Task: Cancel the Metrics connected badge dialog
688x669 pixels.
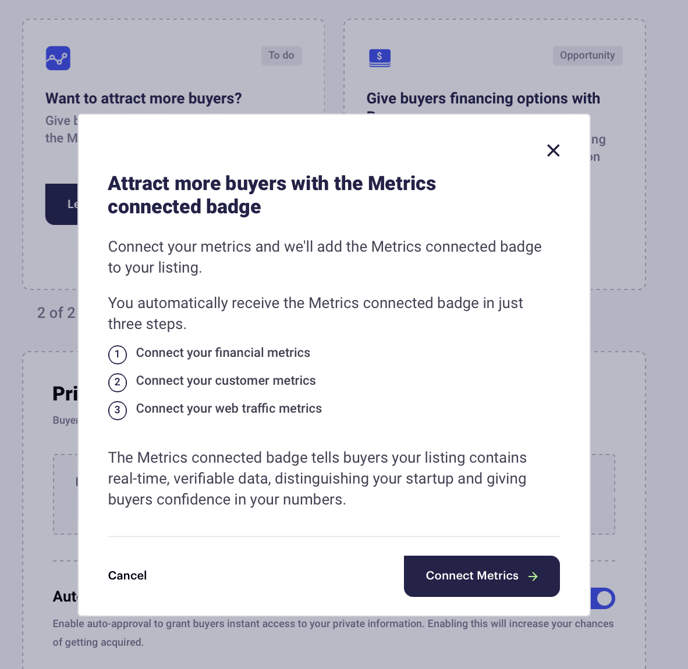Action: [127, 575]
